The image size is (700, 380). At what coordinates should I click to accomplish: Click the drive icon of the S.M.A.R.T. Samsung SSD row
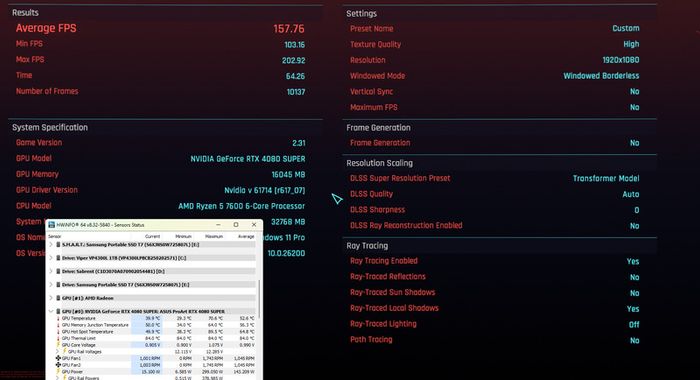tap(58, 245)
